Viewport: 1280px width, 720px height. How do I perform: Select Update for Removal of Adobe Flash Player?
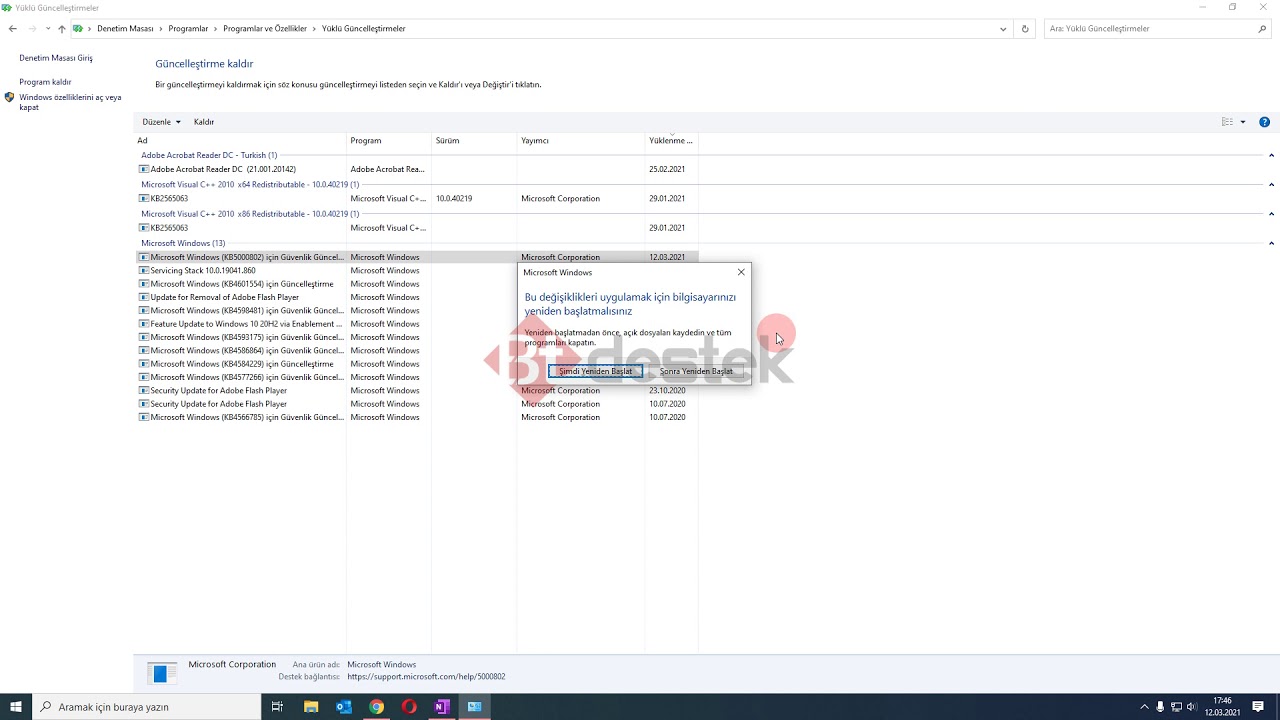tap(416, 297)
